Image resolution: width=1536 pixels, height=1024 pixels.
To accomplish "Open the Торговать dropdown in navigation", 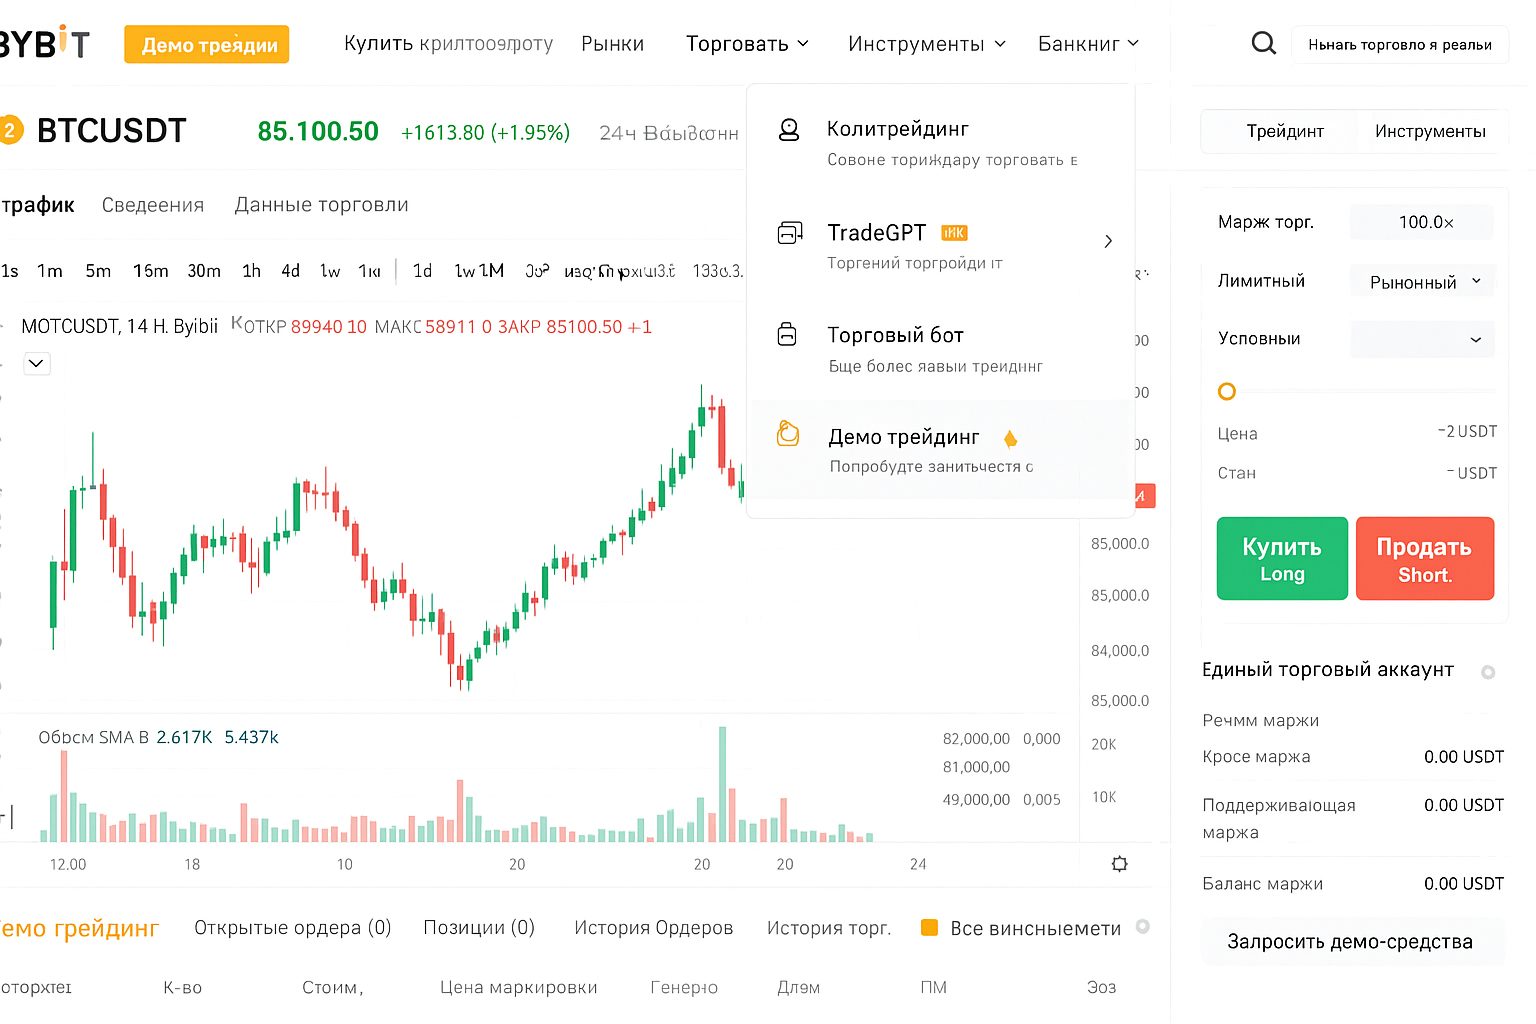I will coord(747,44).
